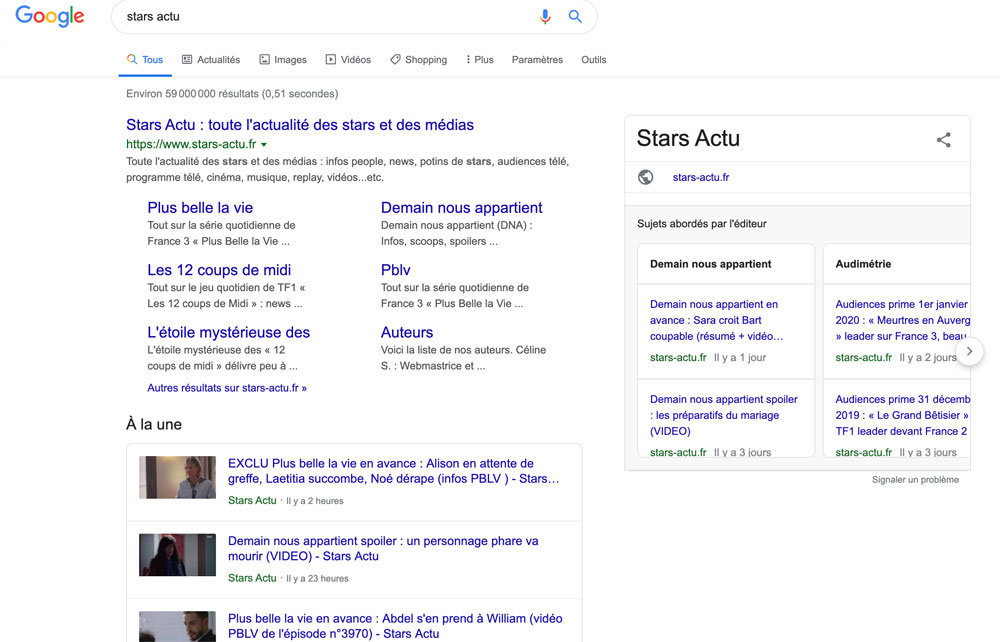Open 'Audiences prime 1er janvier 2020' article
Image resolution: width=1000 pixels, height=642 pixels.
(902, 320)
